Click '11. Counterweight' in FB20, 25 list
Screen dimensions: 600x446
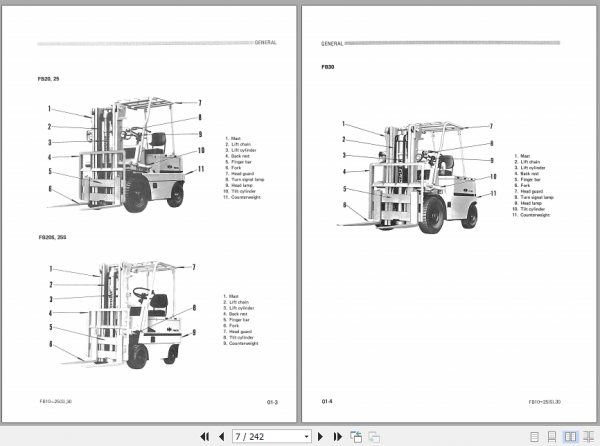[x=242, y=197]
